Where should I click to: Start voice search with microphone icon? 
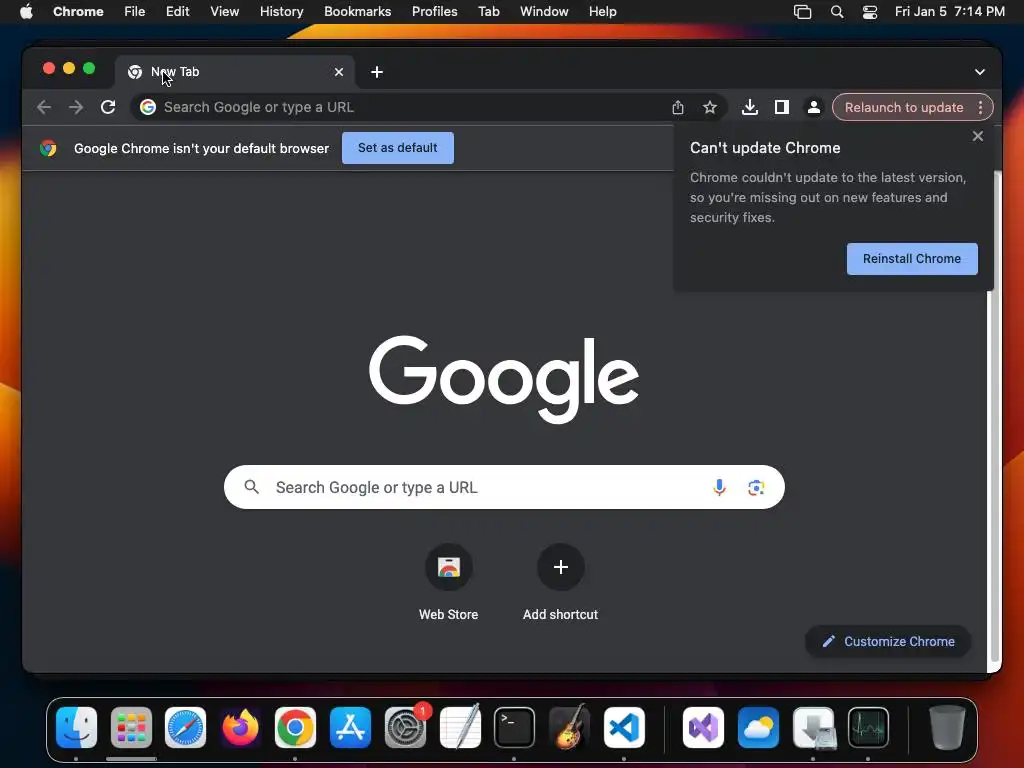(719, 487)
